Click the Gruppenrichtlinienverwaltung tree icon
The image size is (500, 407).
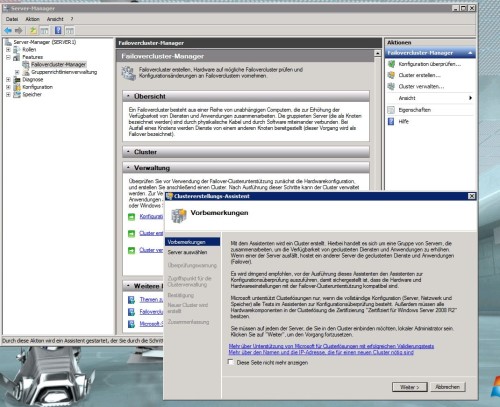click(26, 72)
